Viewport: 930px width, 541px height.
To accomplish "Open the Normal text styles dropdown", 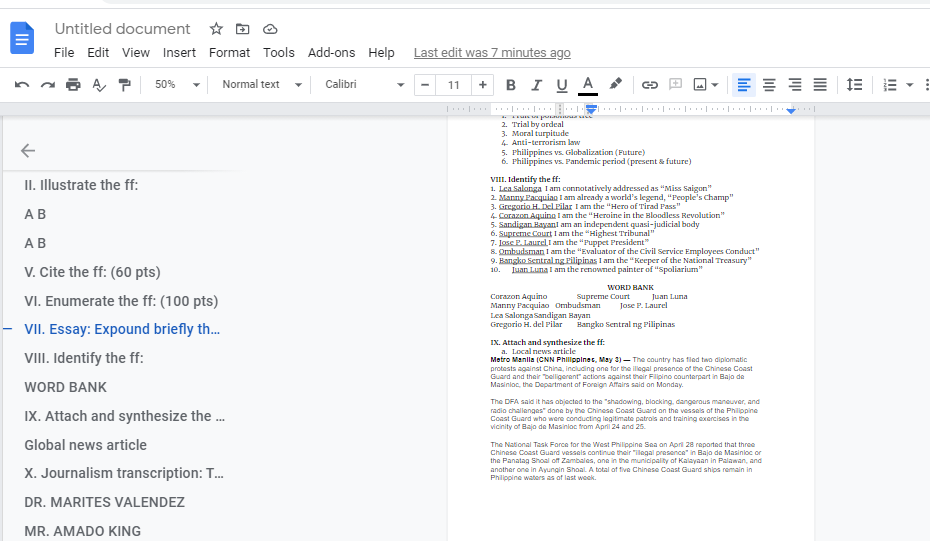I will 262,85.
